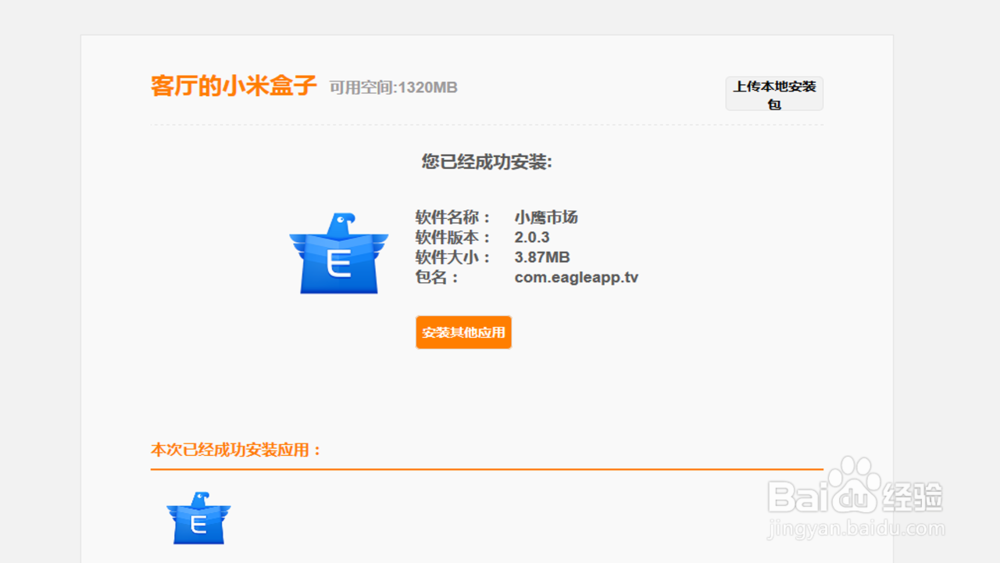The image size is (1000, 563).
Task: Click the 客厅的小米盒子 device title
Action: click(x=233, y=86)
